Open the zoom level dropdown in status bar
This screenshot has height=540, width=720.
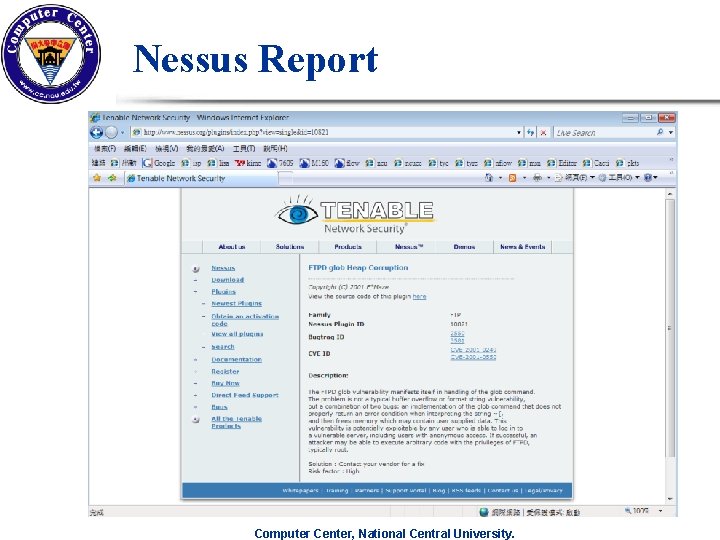click(660, 511)
